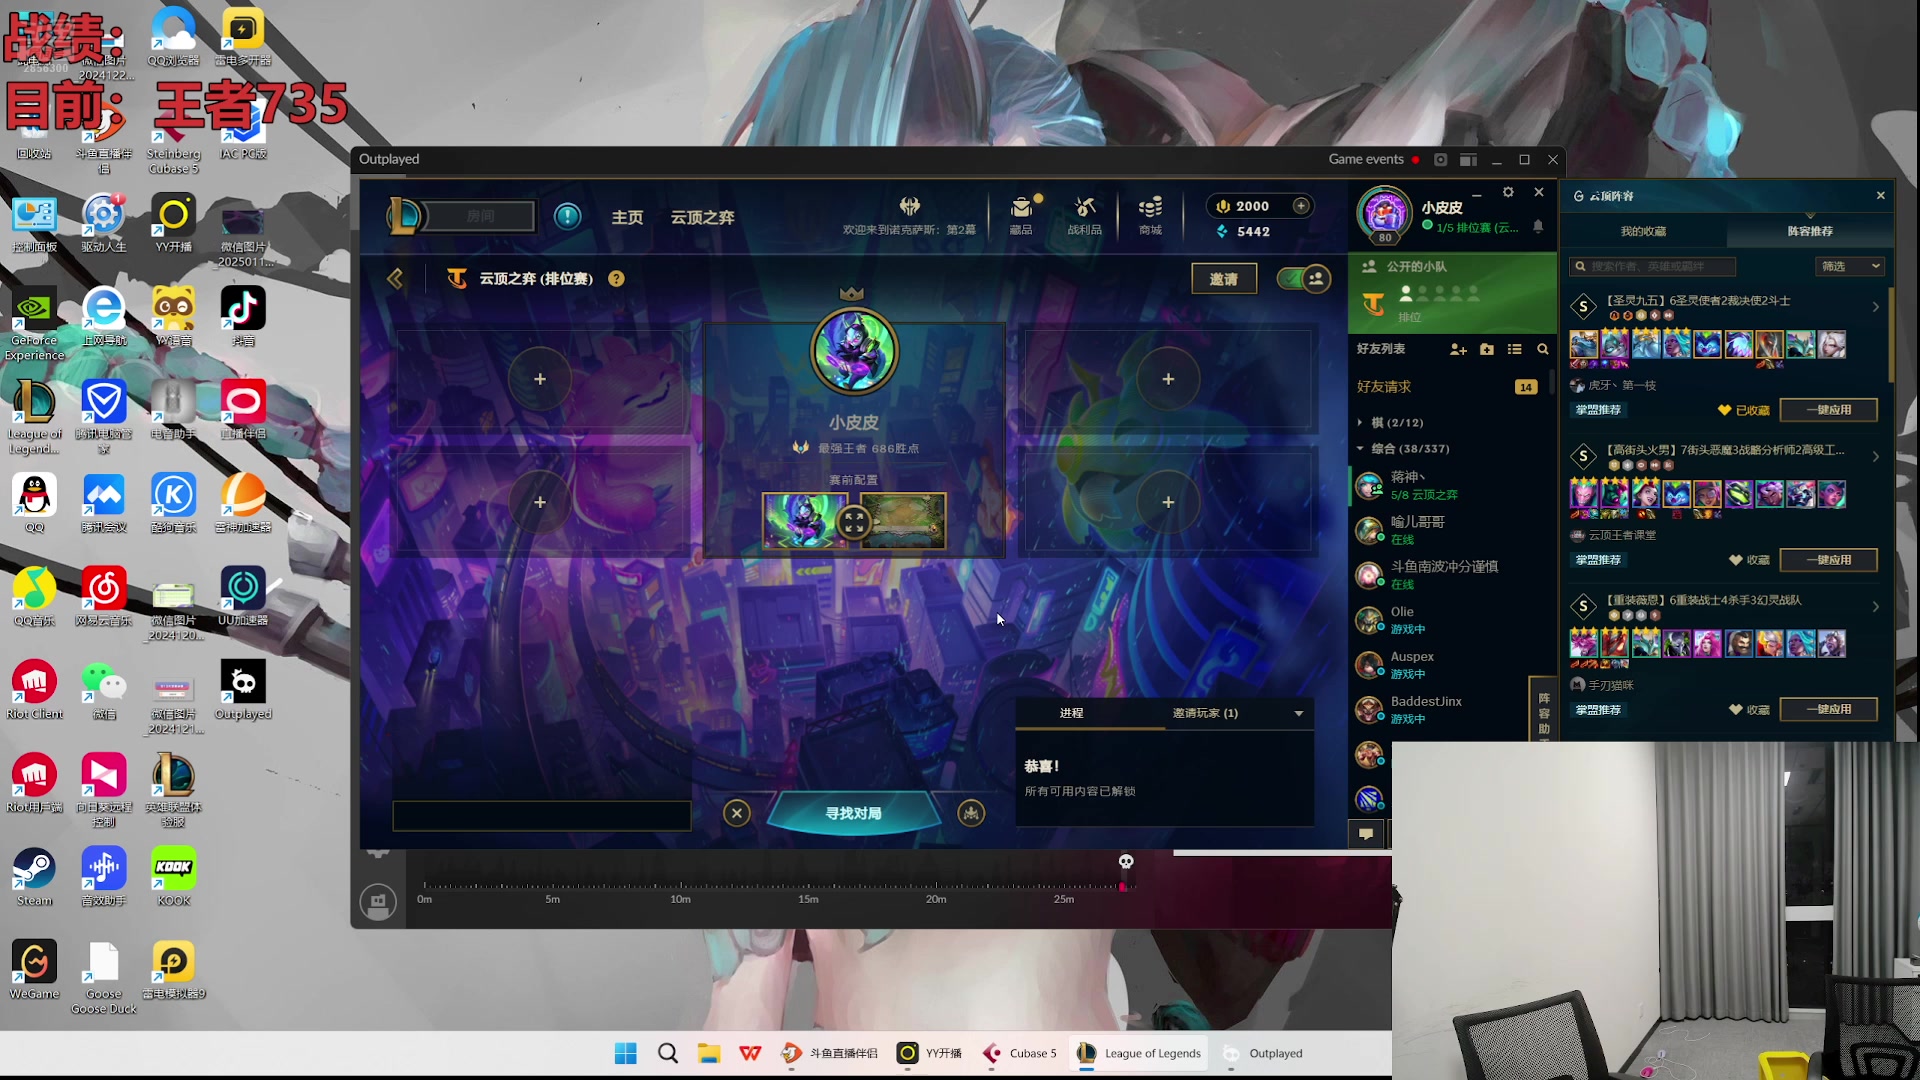Open the 筛选 filter dropdown
Viewport: 1920px width, 1080px height.
(x=1850, y=266)
